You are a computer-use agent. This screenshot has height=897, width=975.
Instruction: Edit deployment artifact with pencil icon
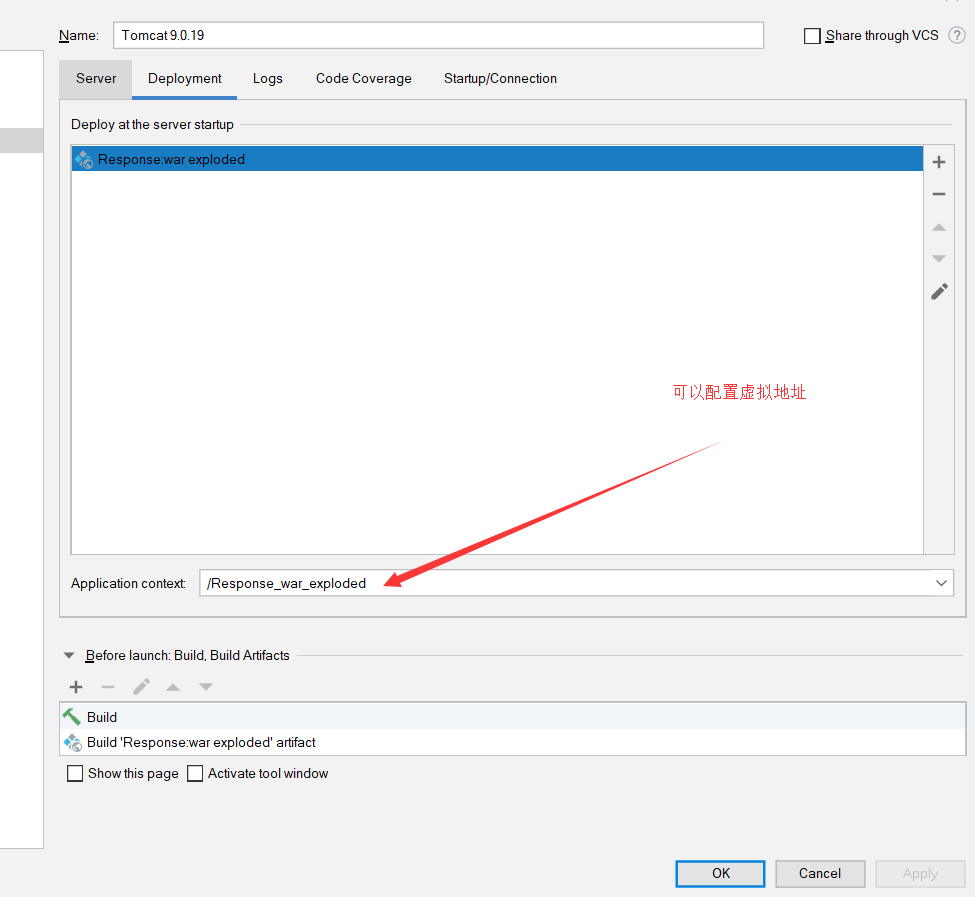click(x=939, y=292)
